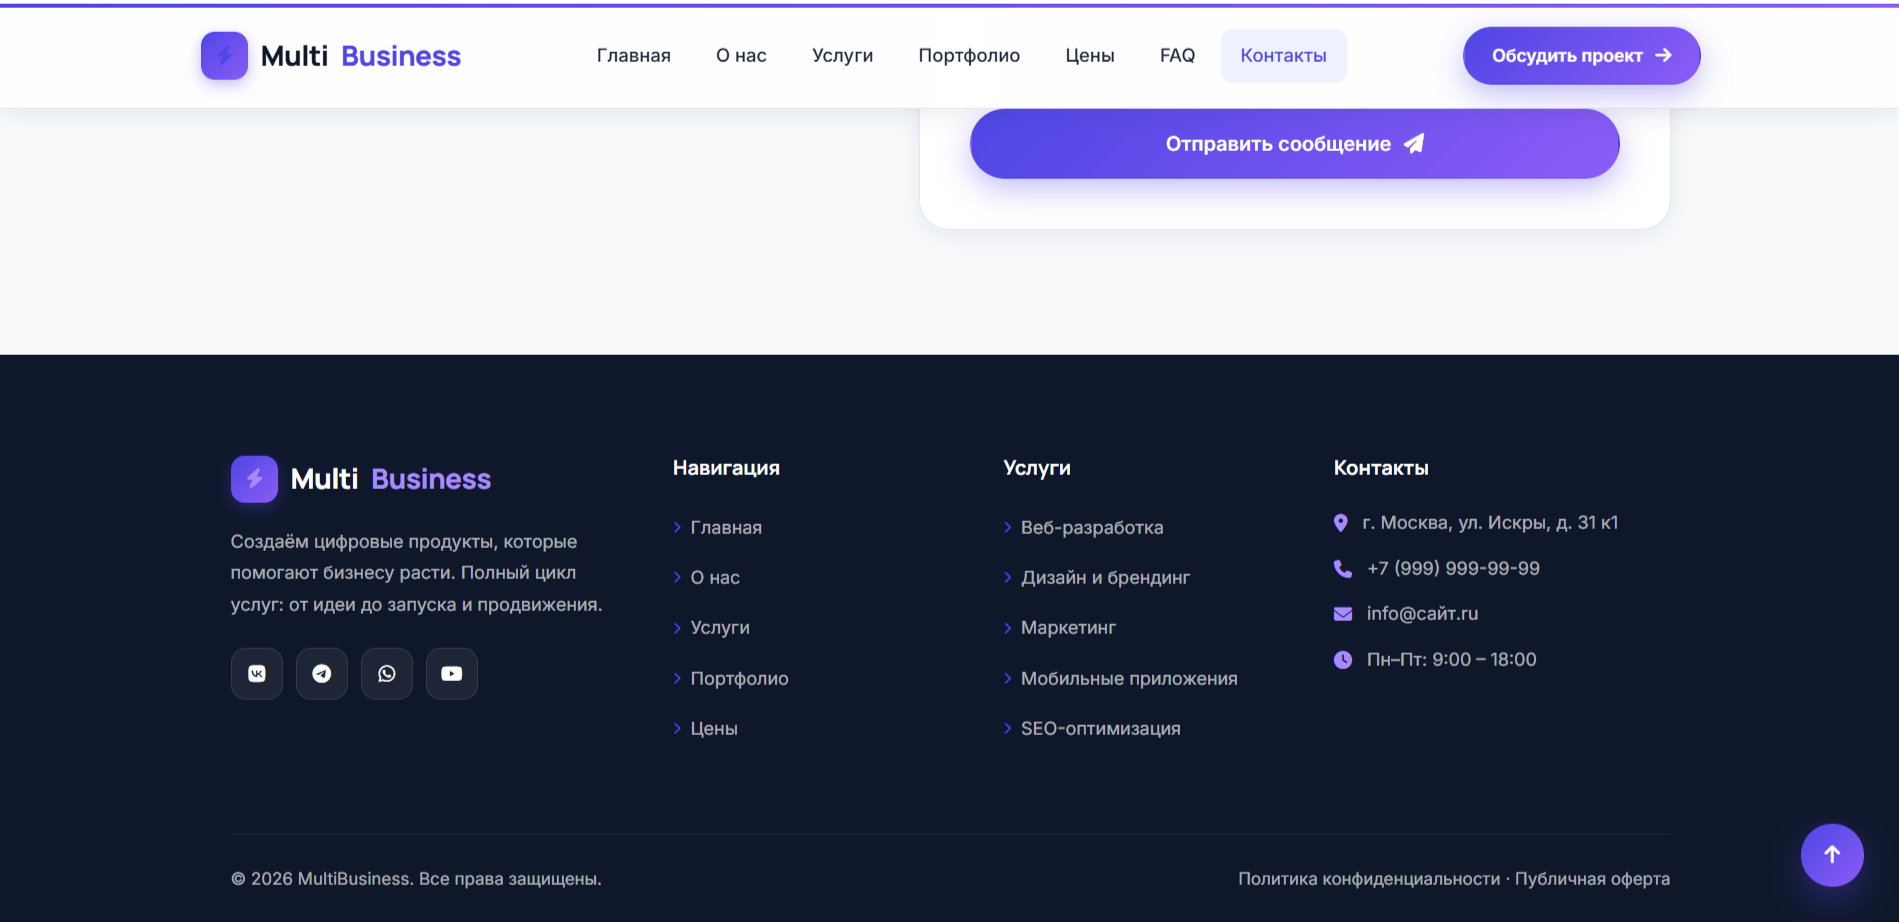Open О нас in the top menu

pyautogui.click(x=741, y=56)
